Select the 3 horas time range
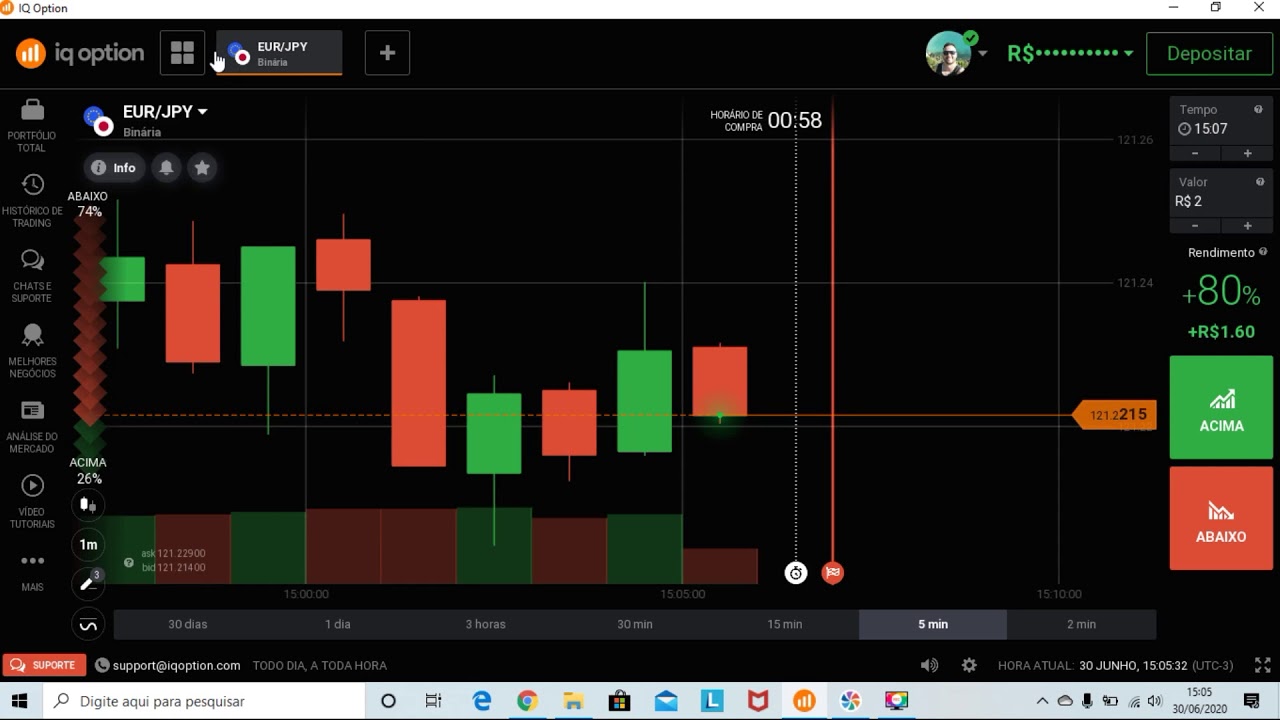Screen dimensions: 1280x720 pos(486,624)
